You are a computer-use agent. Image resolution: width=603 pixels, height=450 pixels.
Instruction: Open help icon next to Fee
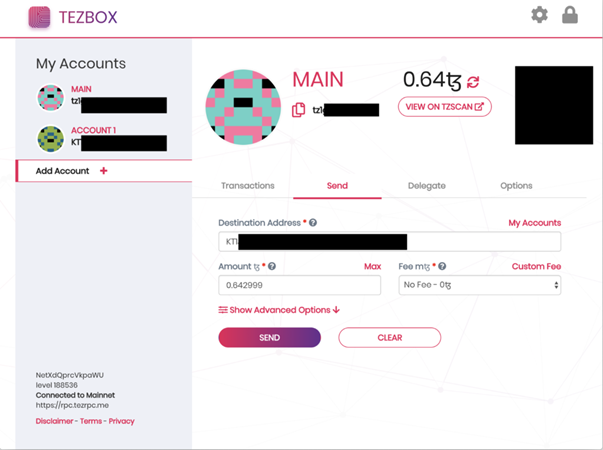coord(442,266)
